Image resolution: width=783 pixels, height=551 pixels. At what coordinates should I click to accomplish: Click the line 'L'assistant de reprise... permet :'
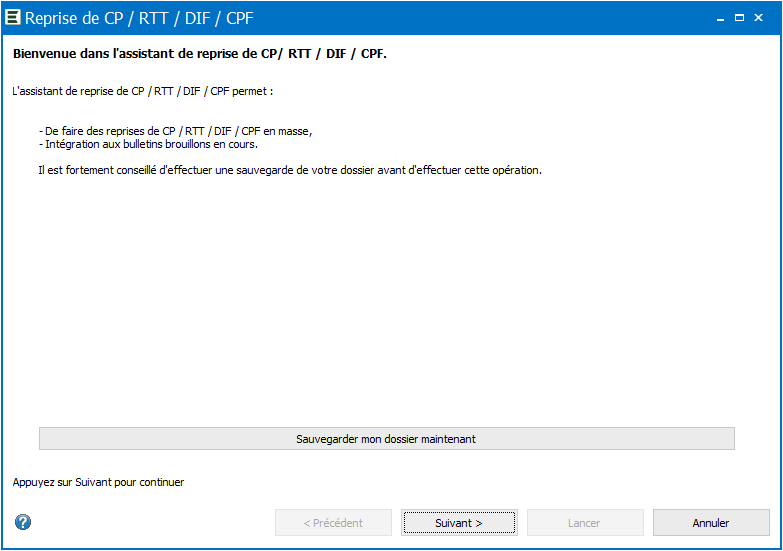pyautogui.click(x=142, y=91)
